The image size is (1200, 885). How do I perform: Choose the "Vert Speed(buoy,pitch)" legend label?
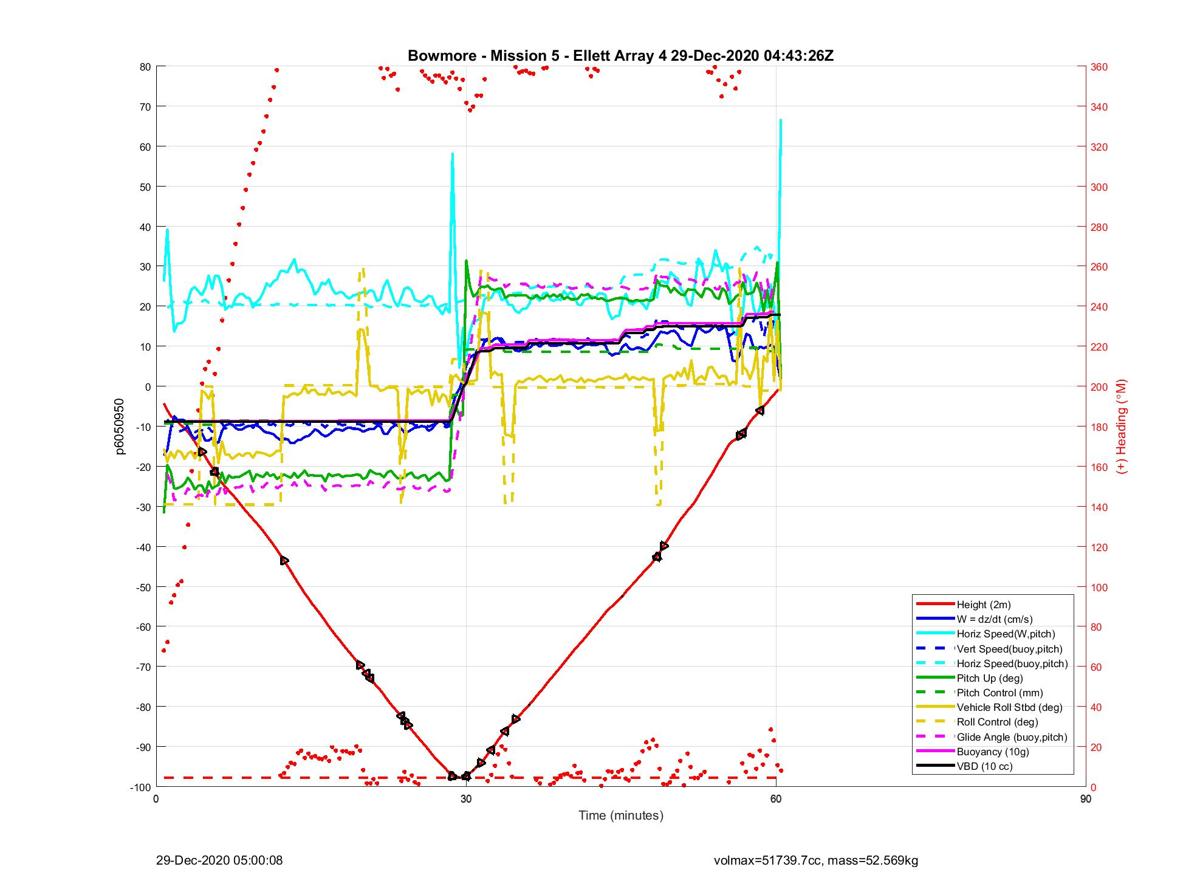point(1010,649)
